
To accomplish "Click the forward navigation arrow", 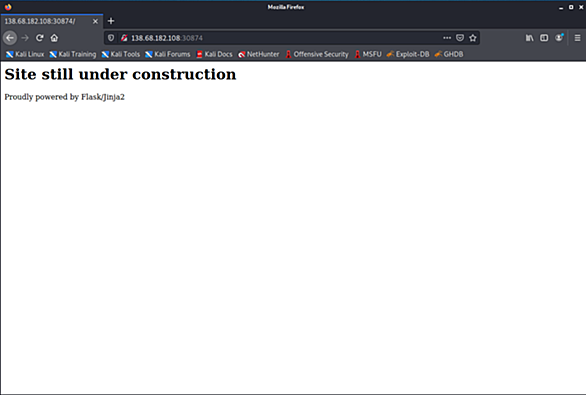I will click(x=25, y=38).
